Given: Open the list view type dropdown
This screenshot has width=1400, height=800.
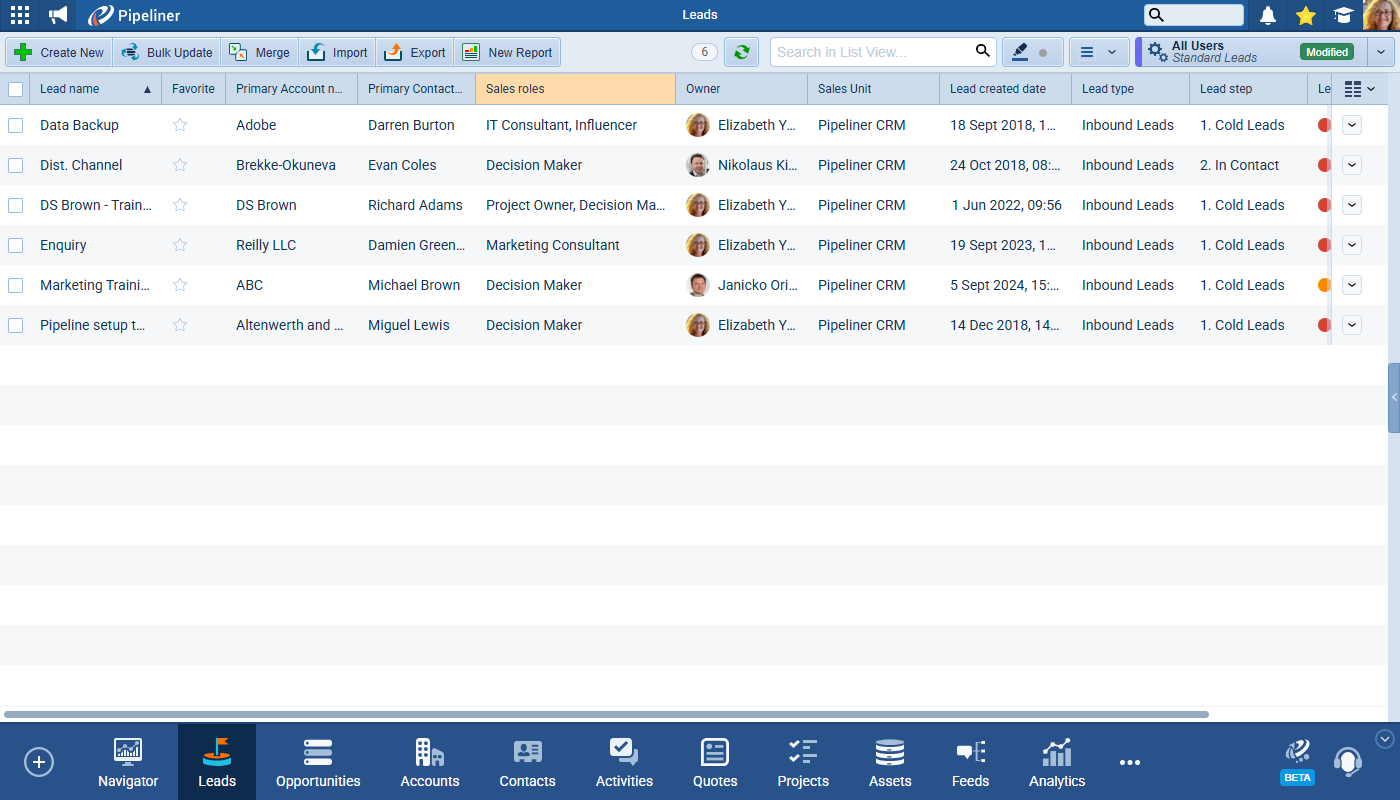Looking at the screenshot, I should point(1098,52).
